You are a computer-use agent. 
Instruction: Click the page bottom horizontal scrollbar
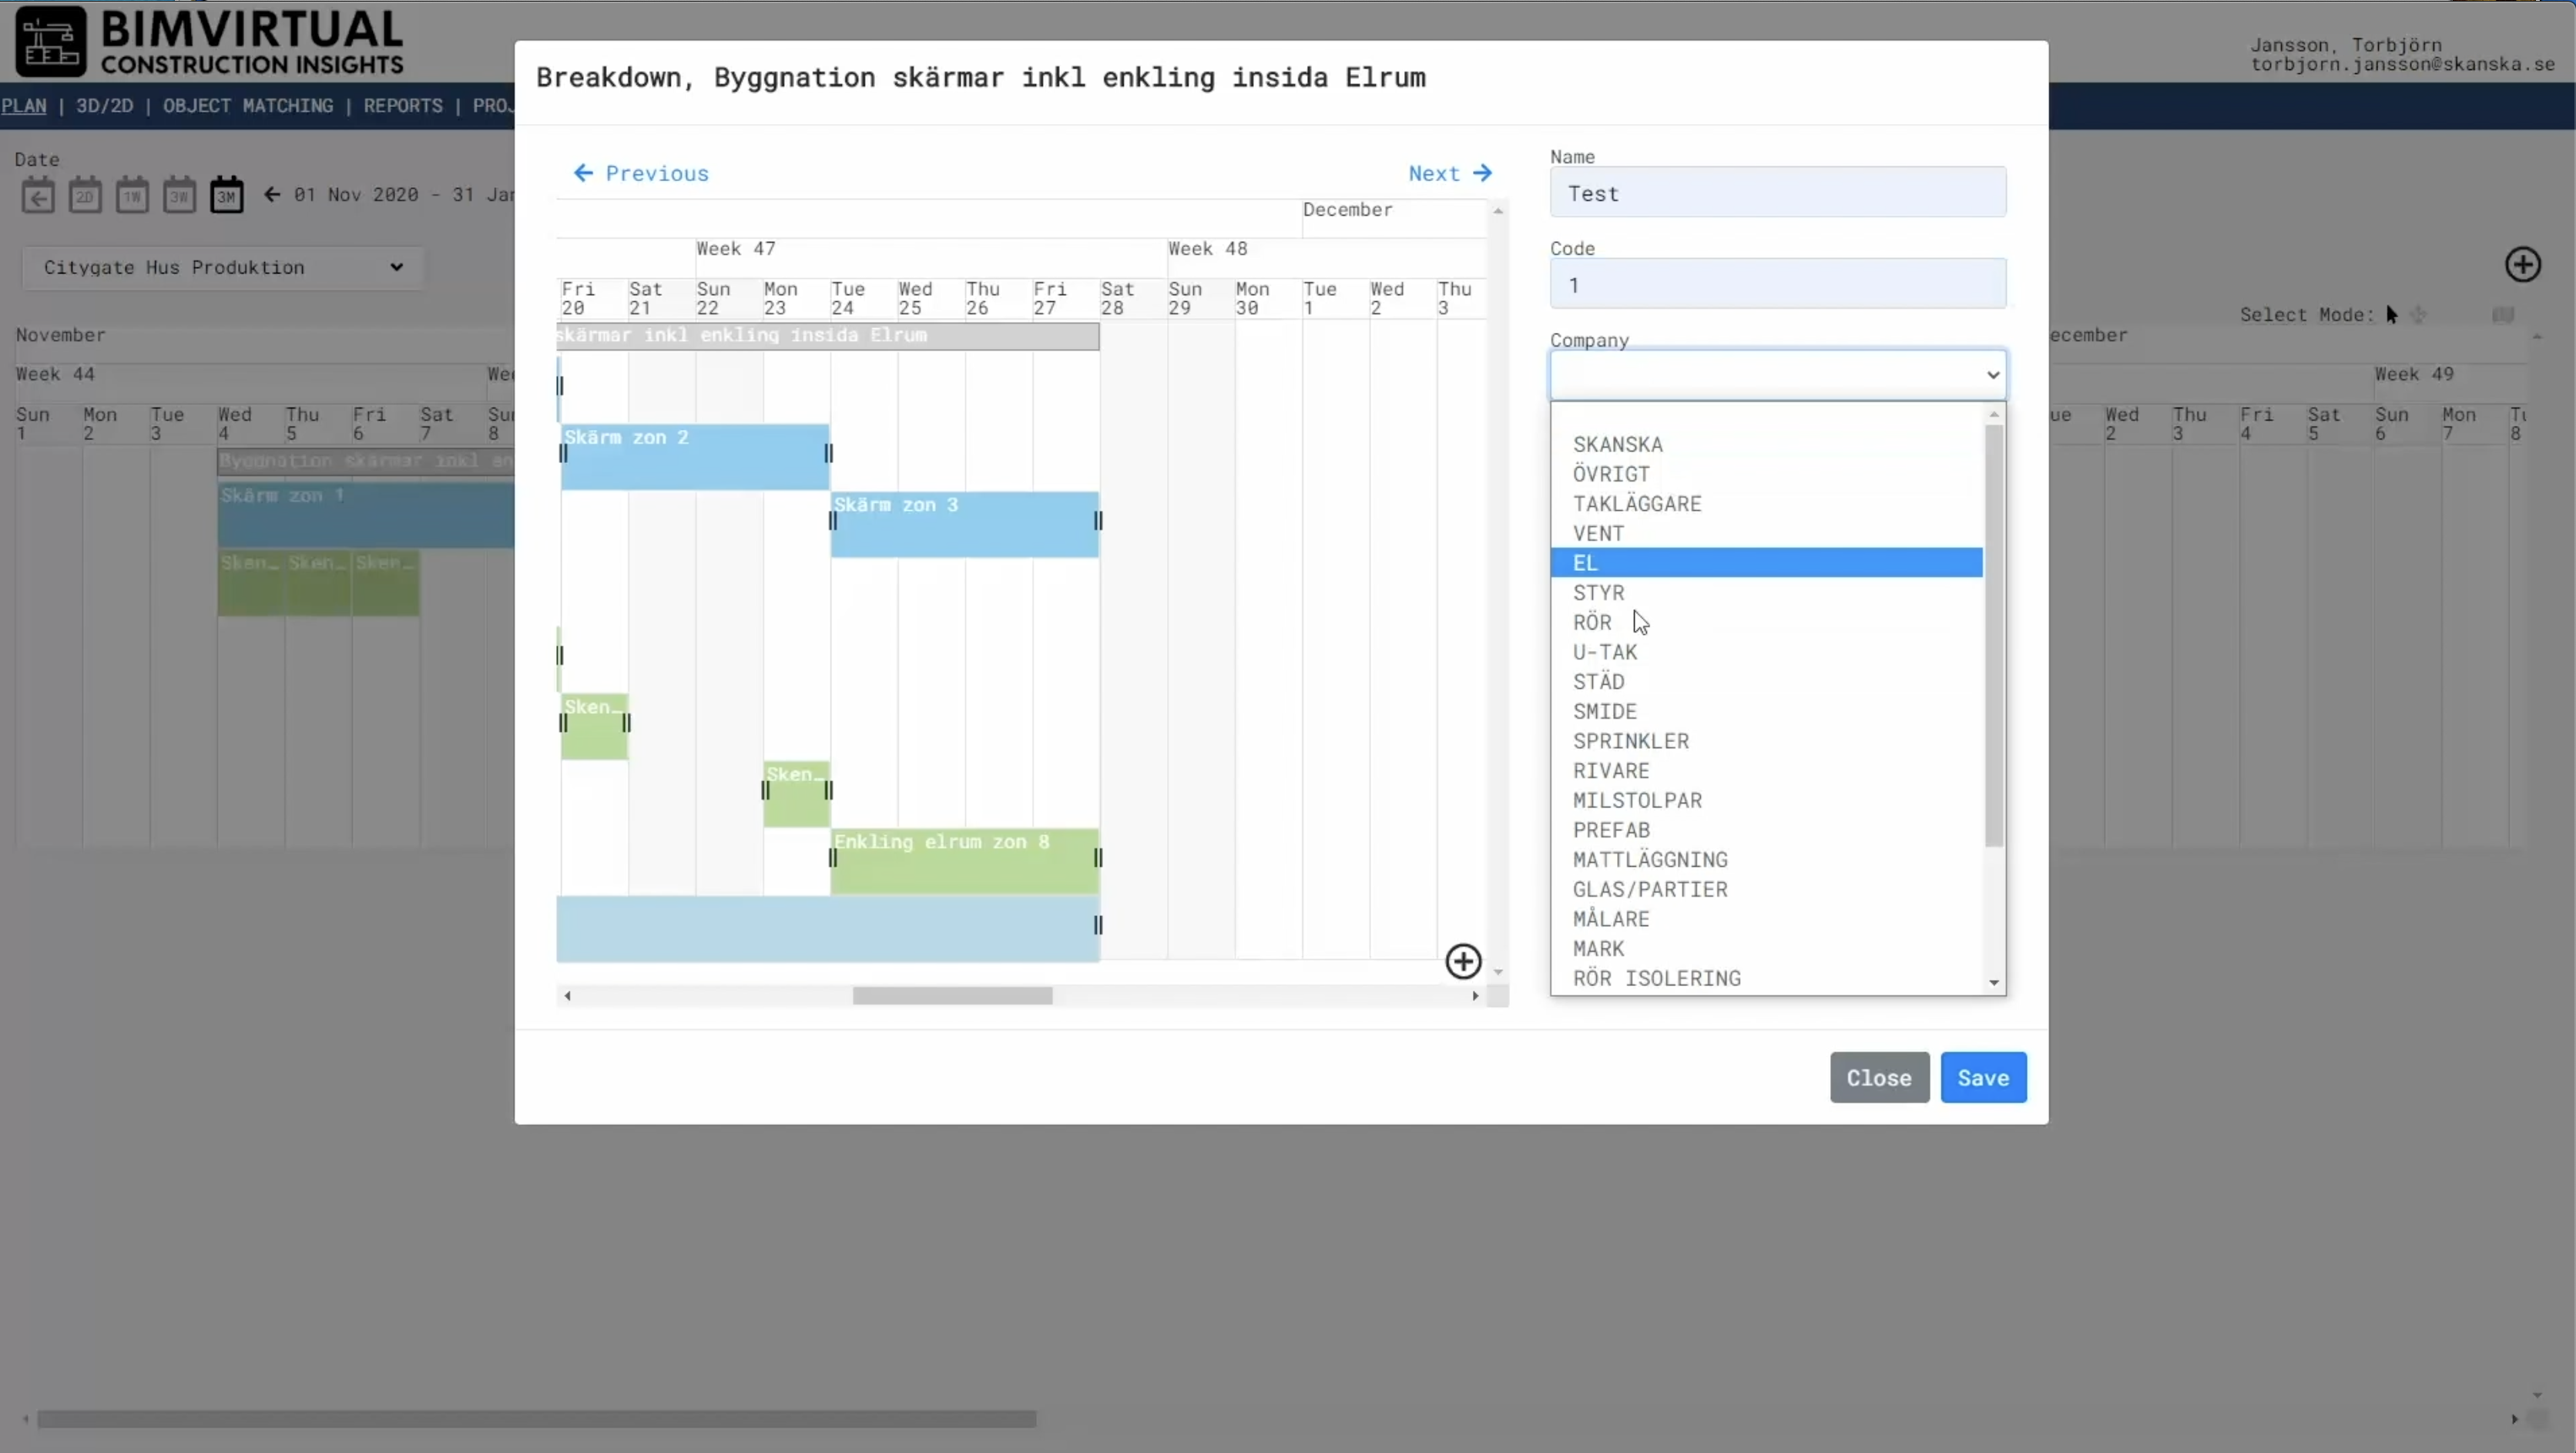[x=536, y=1418]
